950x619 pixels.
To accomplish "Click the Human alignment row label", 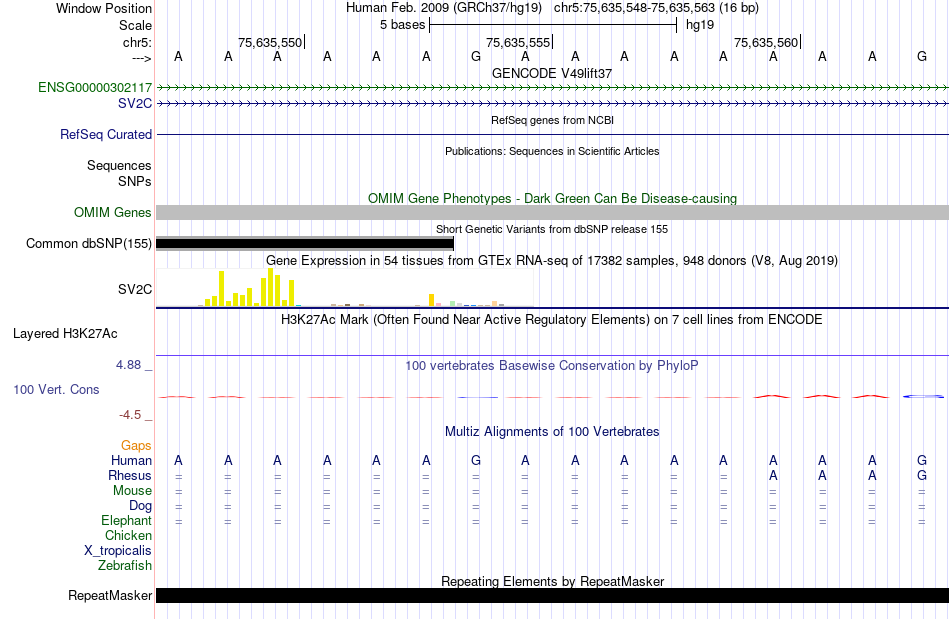I will (x=131, y=461).
